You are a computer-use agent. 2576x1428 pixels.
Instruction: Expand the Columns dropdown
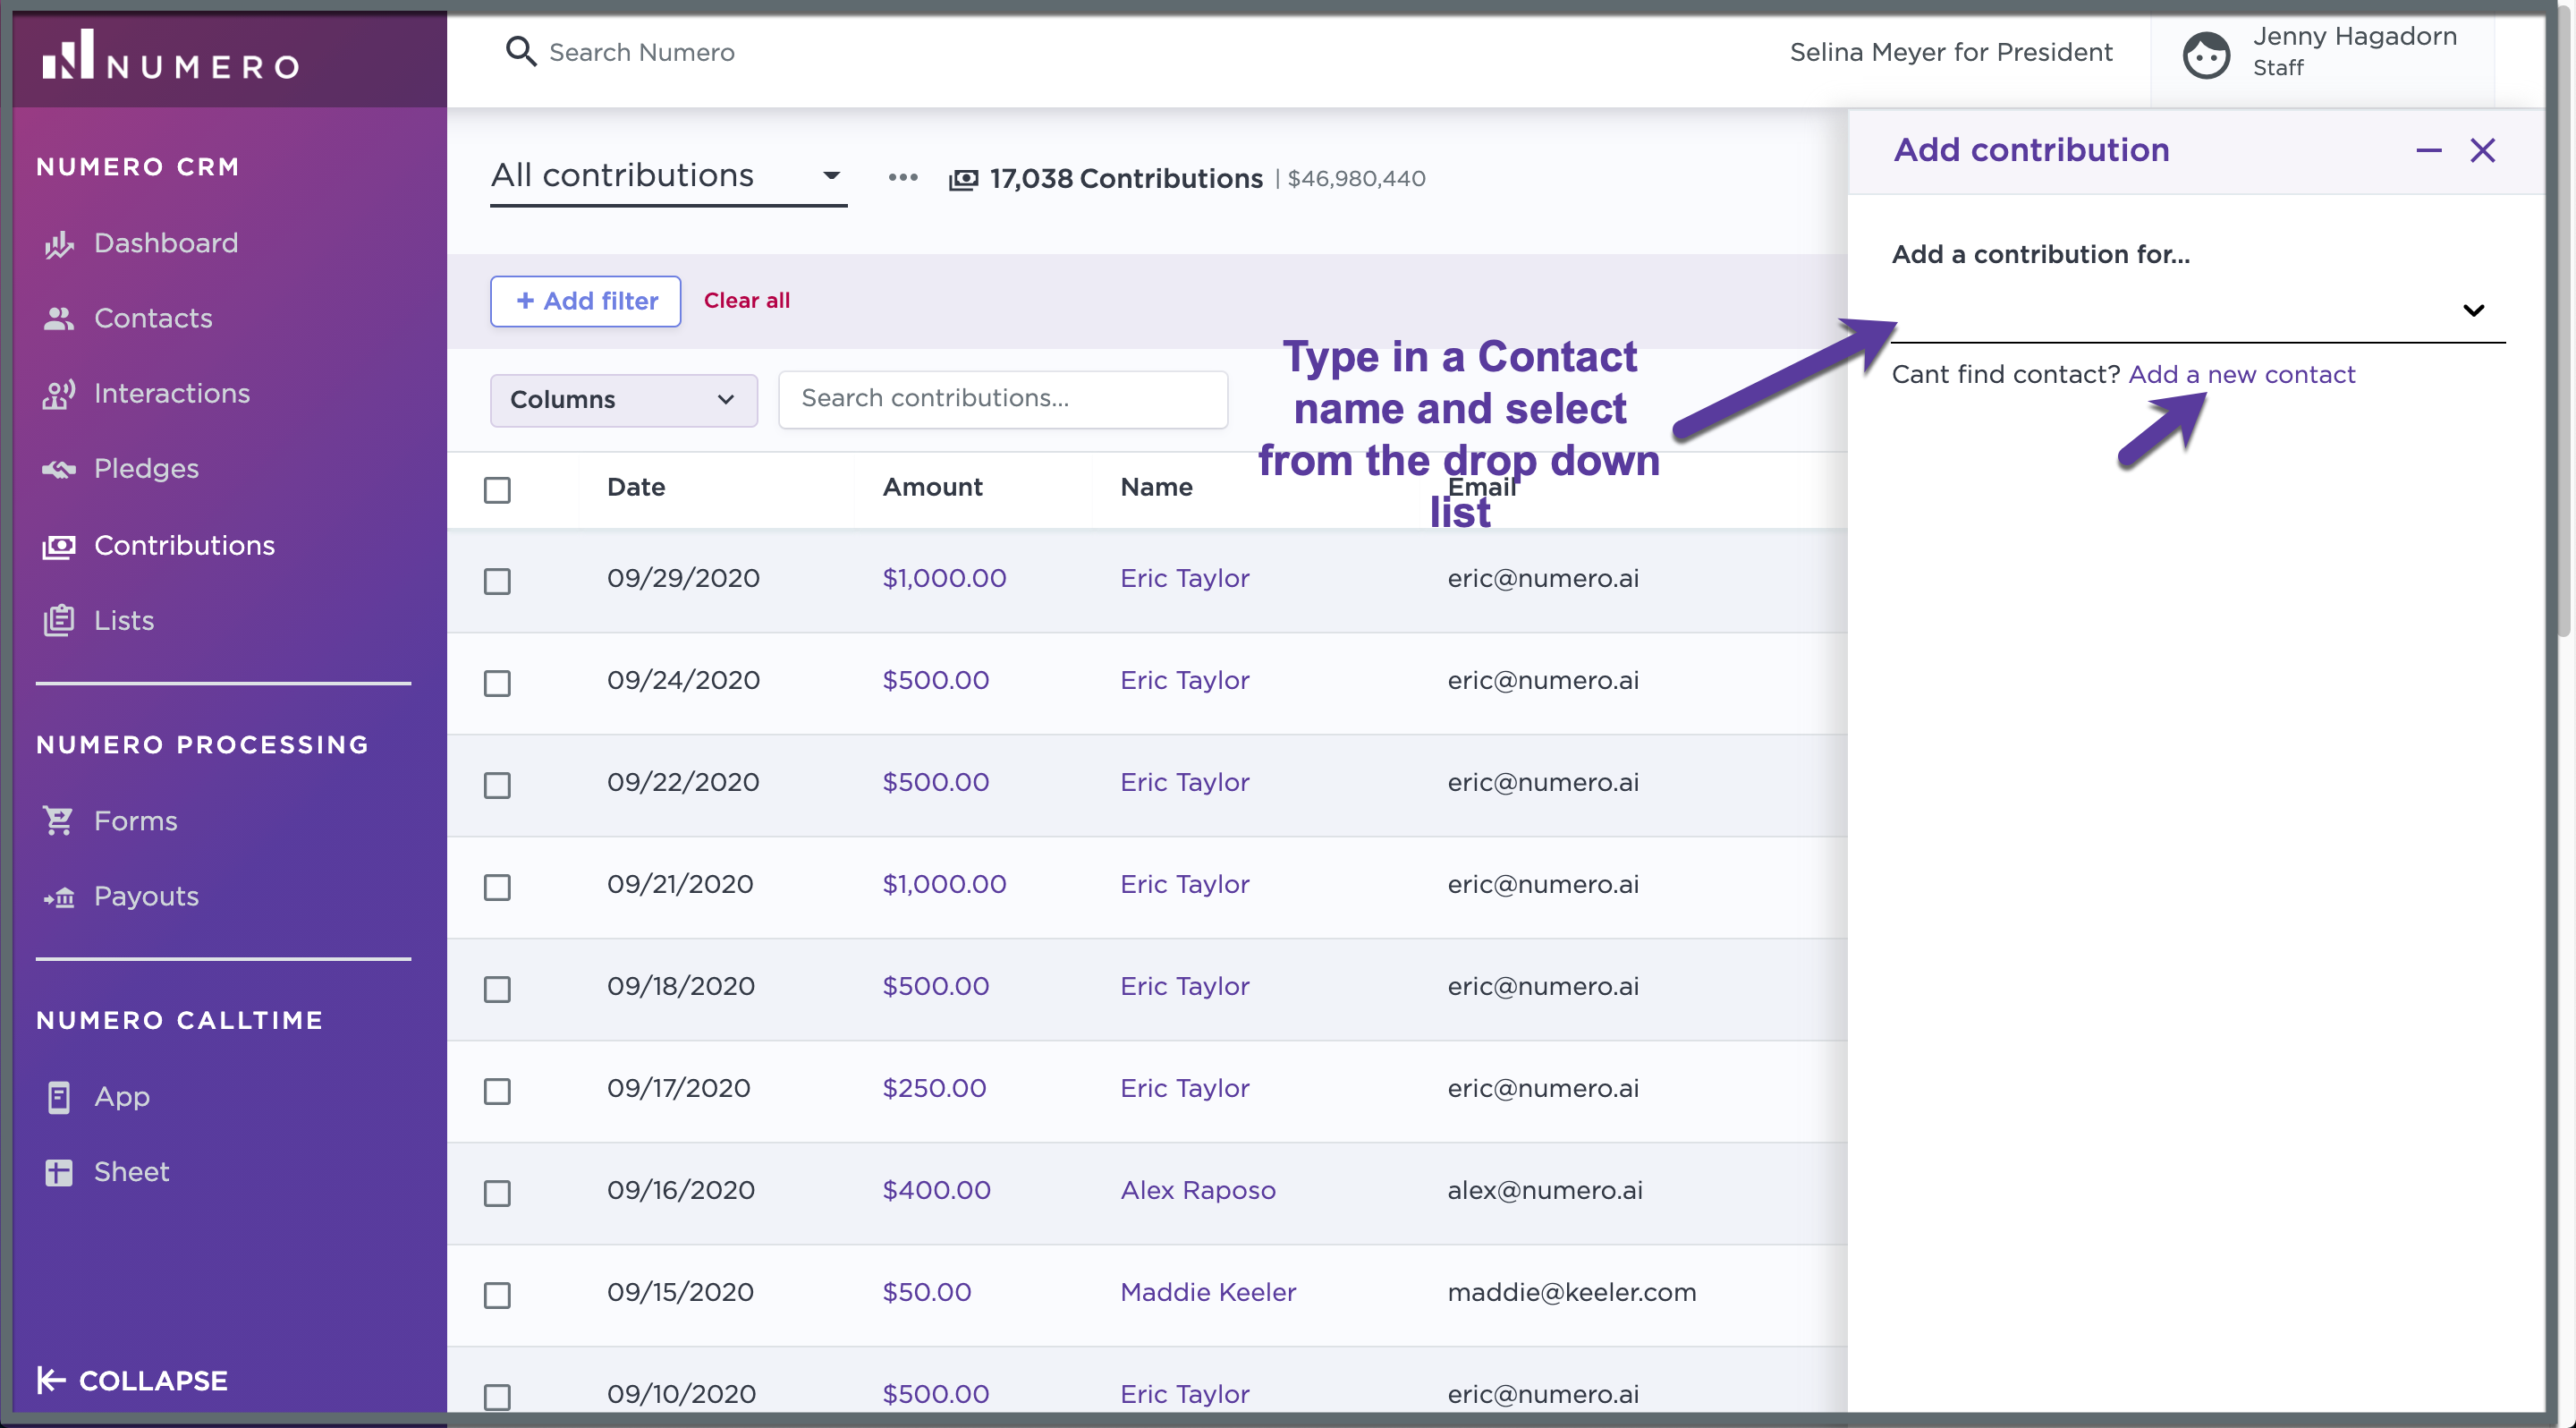pos(623,400)
